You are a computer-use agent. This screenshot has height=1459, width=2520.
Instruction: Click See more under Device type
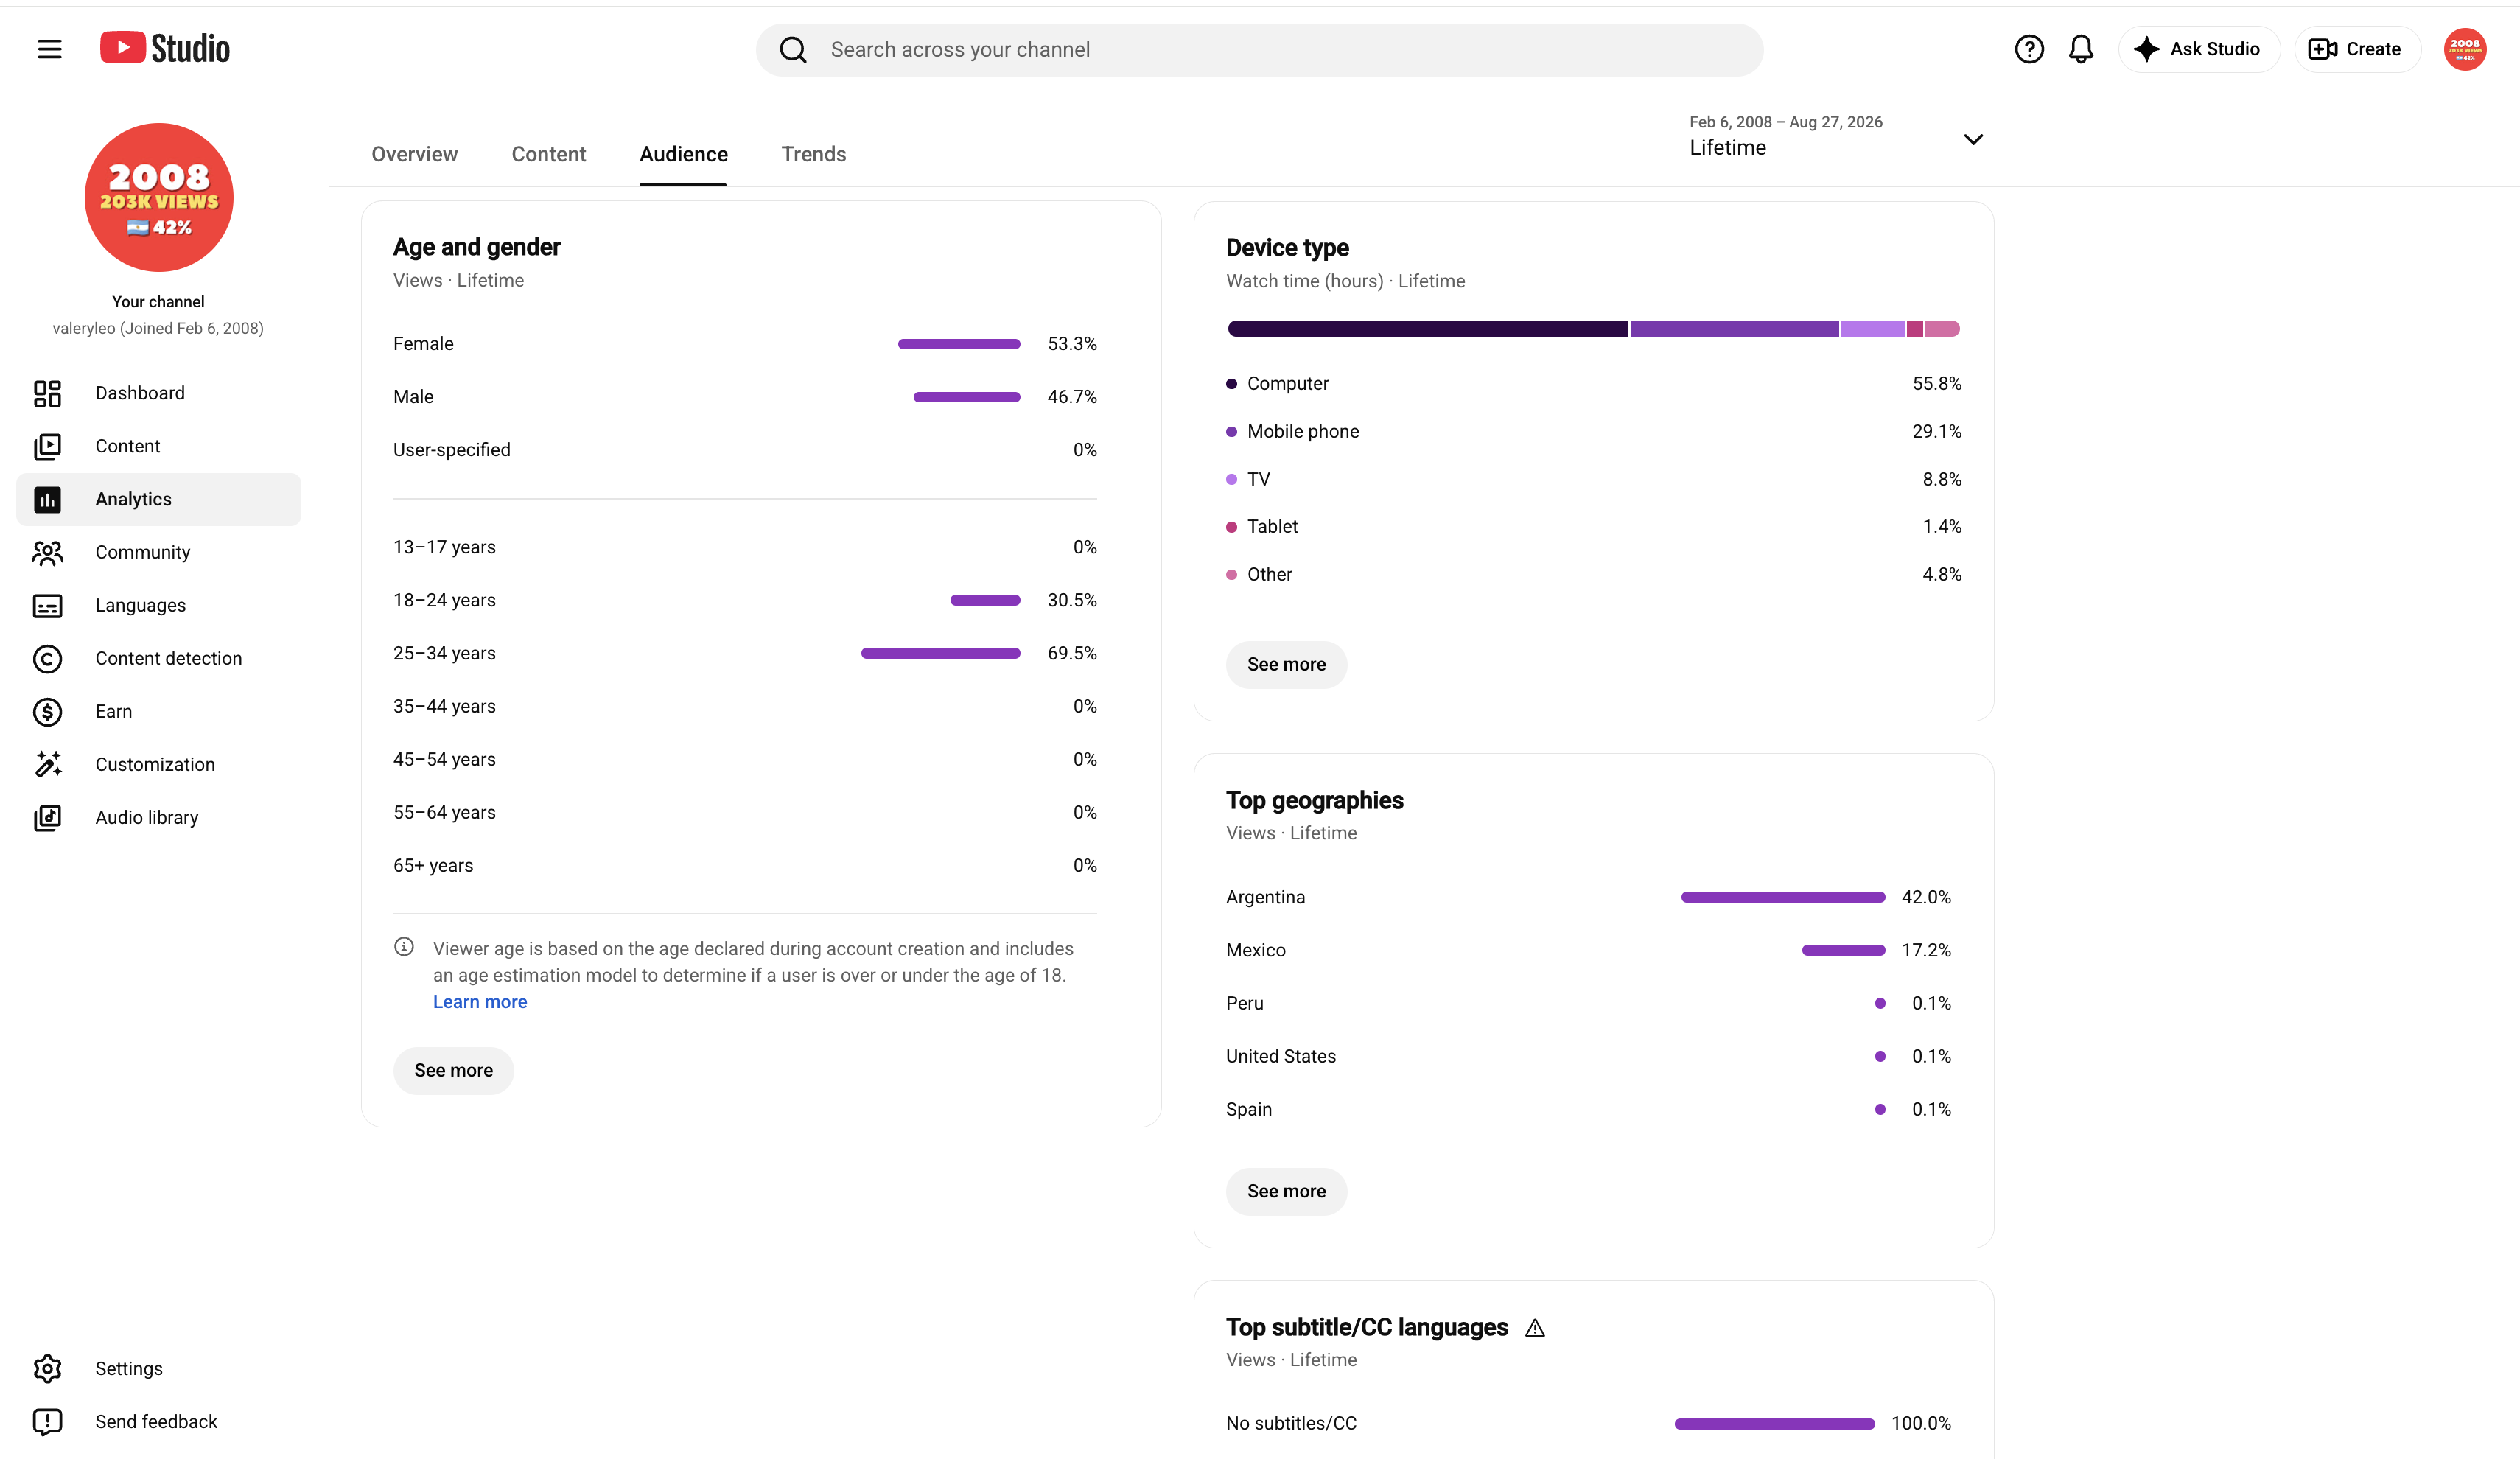point(1286,664)
